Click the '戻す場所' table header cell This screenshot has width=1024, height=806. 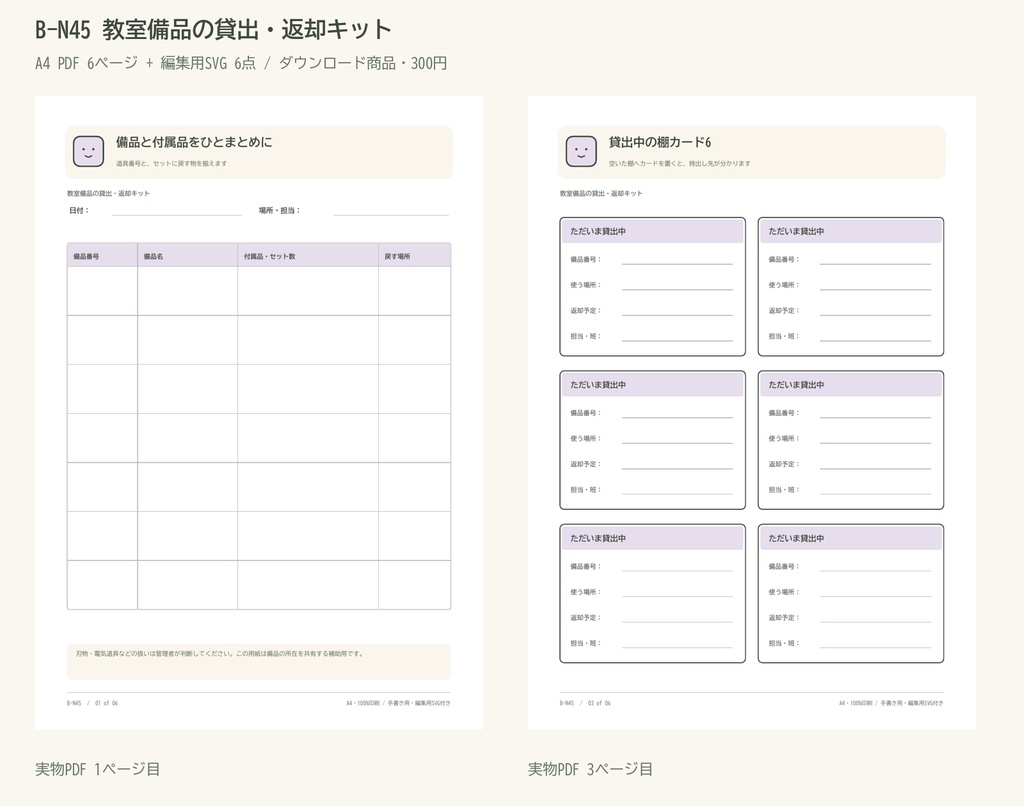coord(415,255)
